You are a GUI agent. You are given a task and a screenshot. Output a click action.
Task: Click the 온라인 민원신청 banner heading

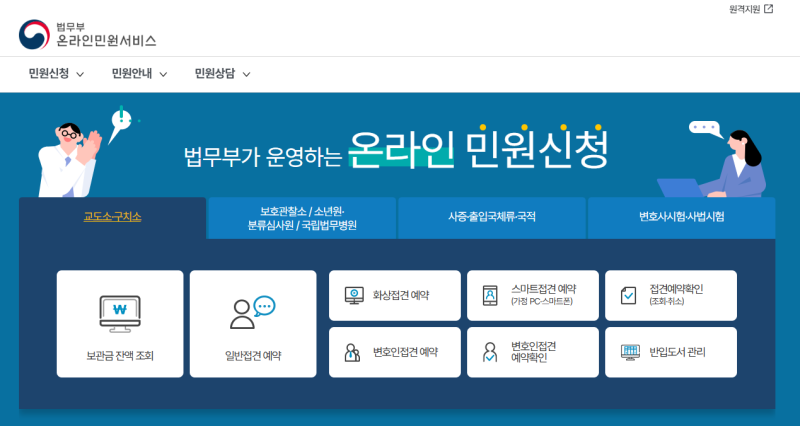(x=479, y=150)
